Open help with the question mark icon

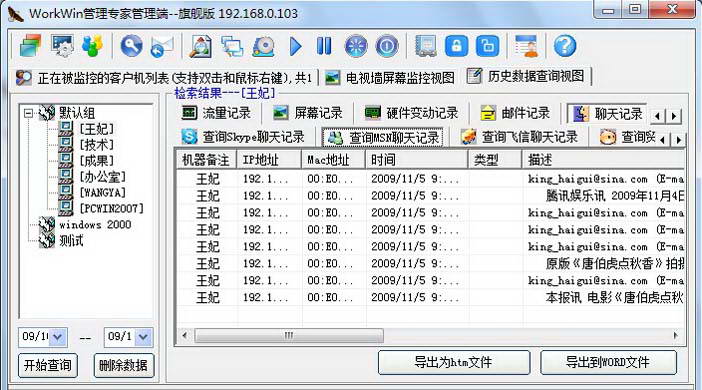coord(565,46)
